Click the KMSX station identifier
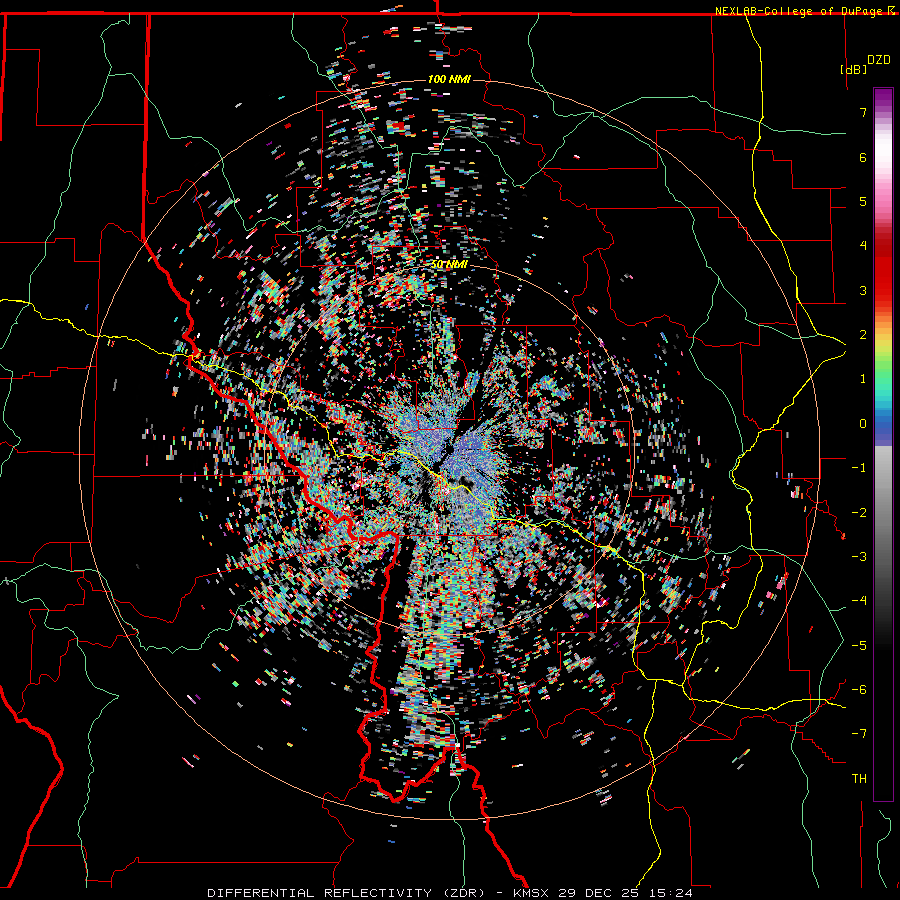Screen dimensions: 900x900 (531, 893)
